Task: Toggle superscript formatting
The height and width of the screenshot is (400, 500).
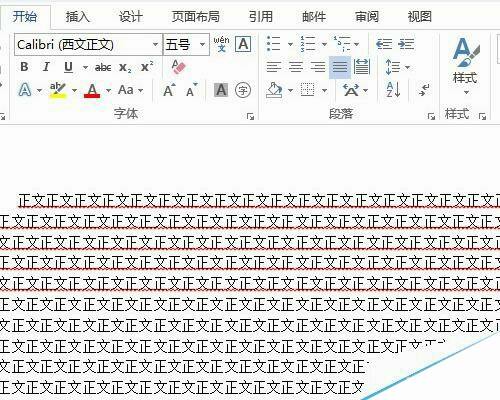Action: (147, 67)
